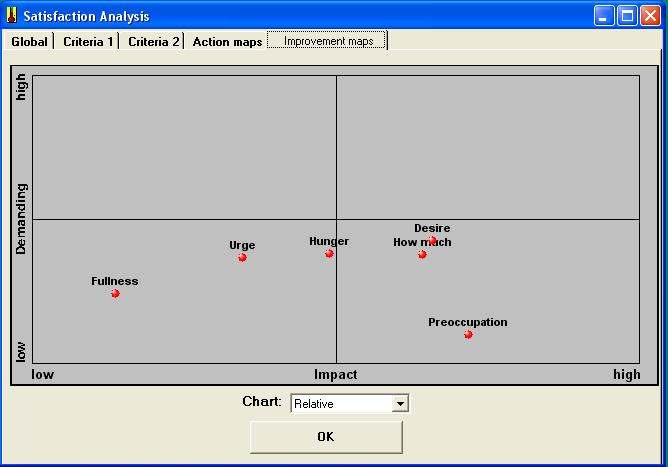The height and width of the screenshot is (467, 668).
Task: Confirm with the OK button
Action: coord(326,437)
